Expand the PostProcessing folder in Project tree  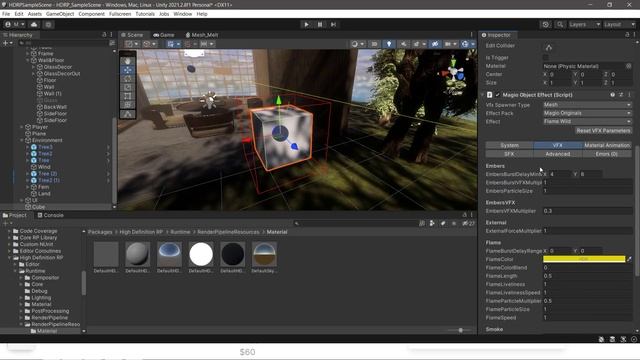tap(21, 311)
